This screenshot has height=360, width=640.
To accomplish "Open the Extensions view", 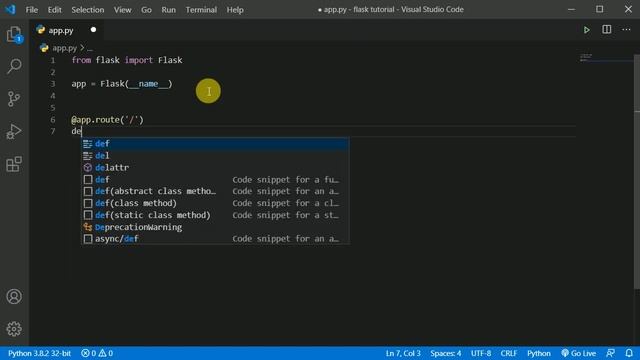I will point(14,164).
